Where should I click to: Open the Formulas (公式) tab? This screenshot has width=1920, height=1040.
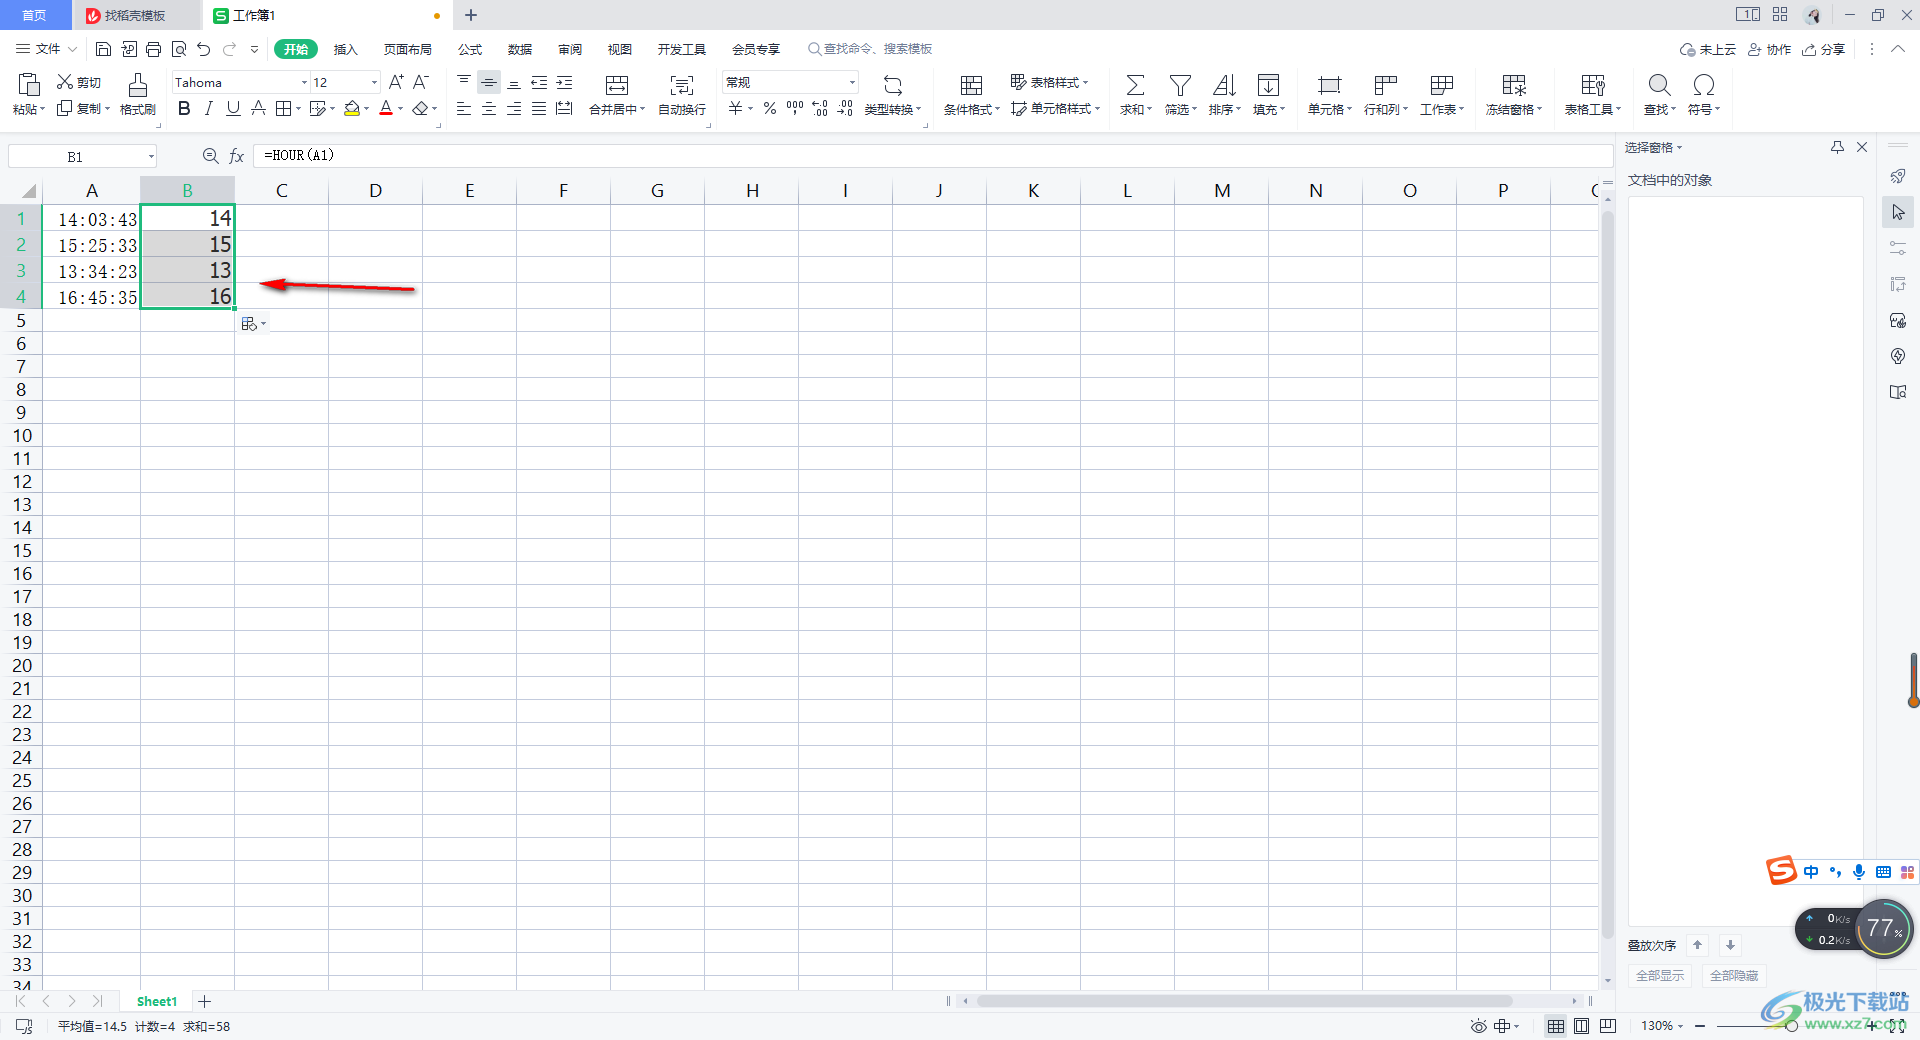point(470,49)
